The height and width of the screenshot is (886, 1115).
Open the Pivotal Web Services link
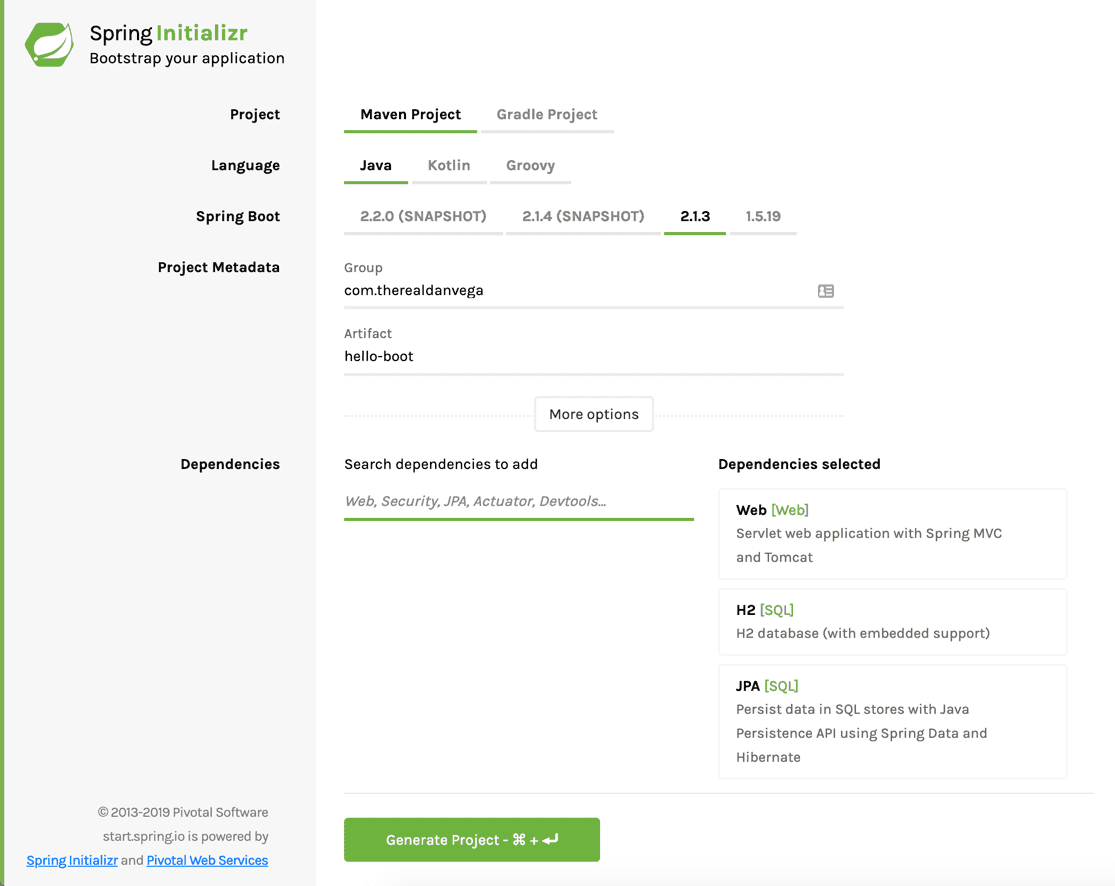207,861
